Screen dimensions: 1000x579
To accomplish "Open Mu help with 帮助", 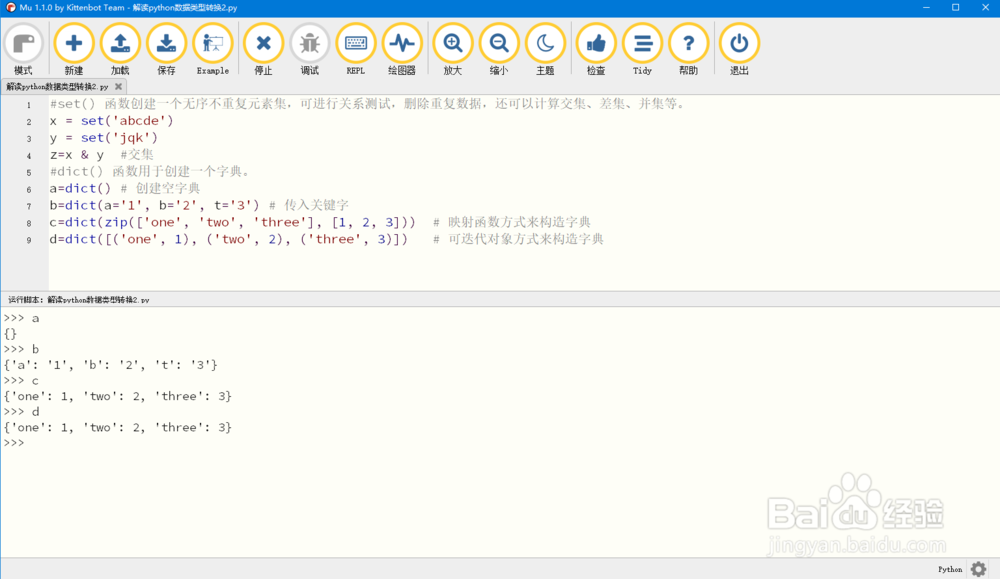I will [687, 47].
